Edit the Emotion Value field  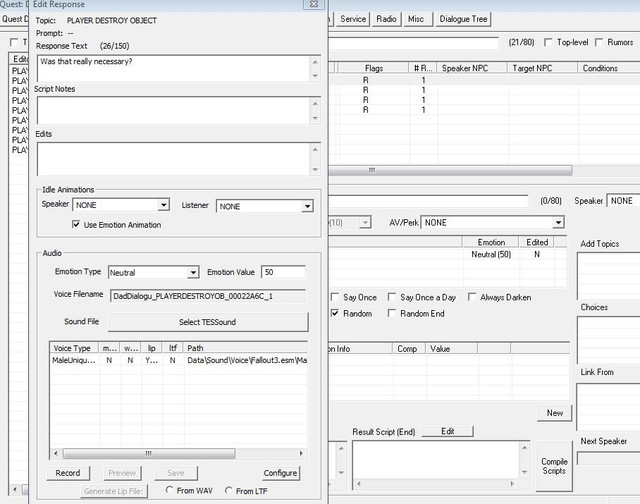tap(283, 272)
